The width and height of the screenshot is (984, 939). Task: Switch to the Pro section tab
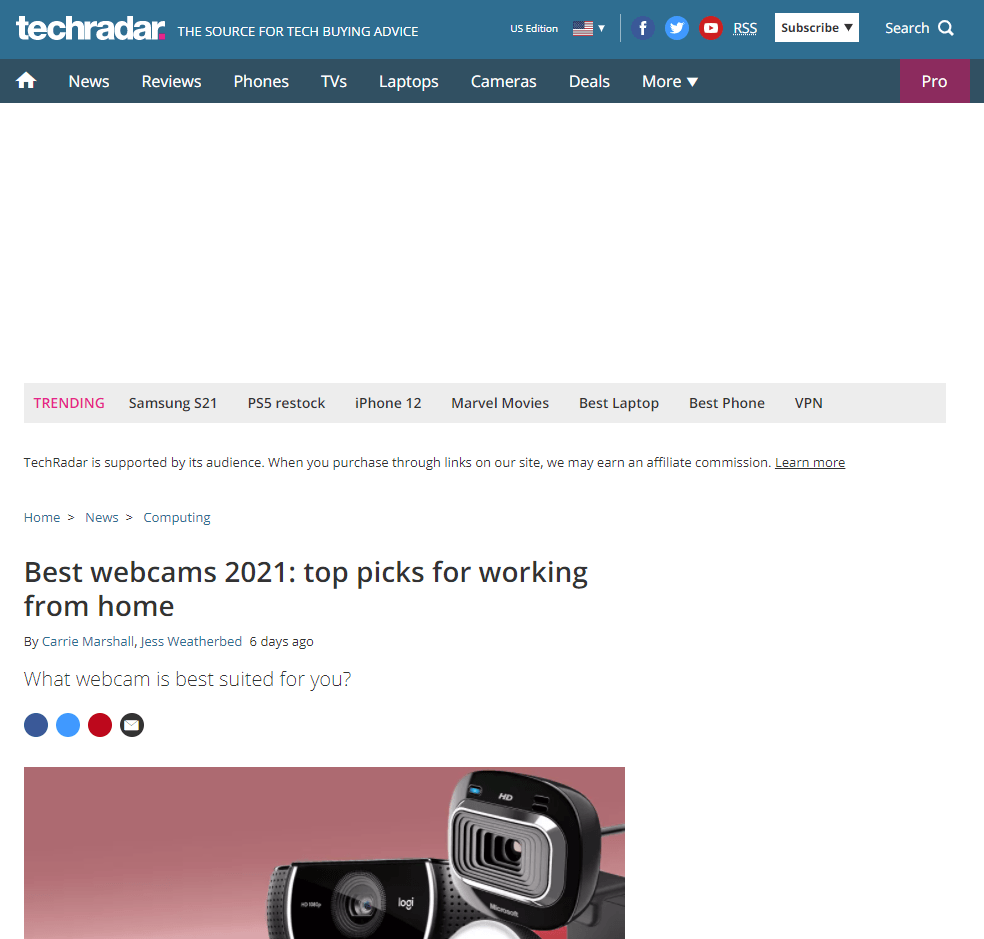934,81
